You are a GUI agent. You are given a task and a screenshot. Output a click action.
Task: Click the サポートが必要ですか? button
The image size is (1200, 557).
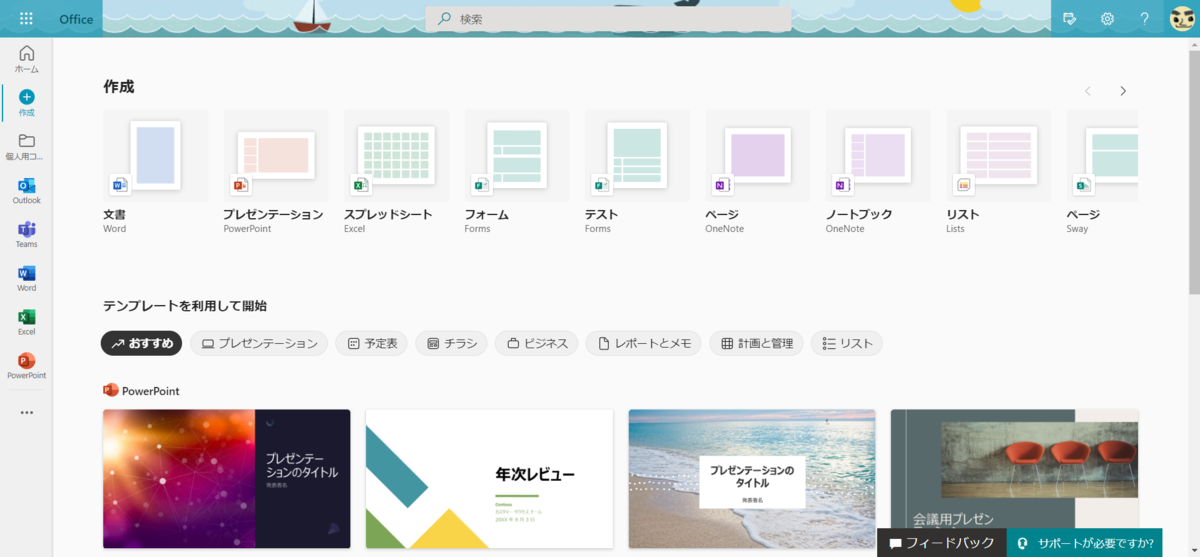[x=1084, y=543]
